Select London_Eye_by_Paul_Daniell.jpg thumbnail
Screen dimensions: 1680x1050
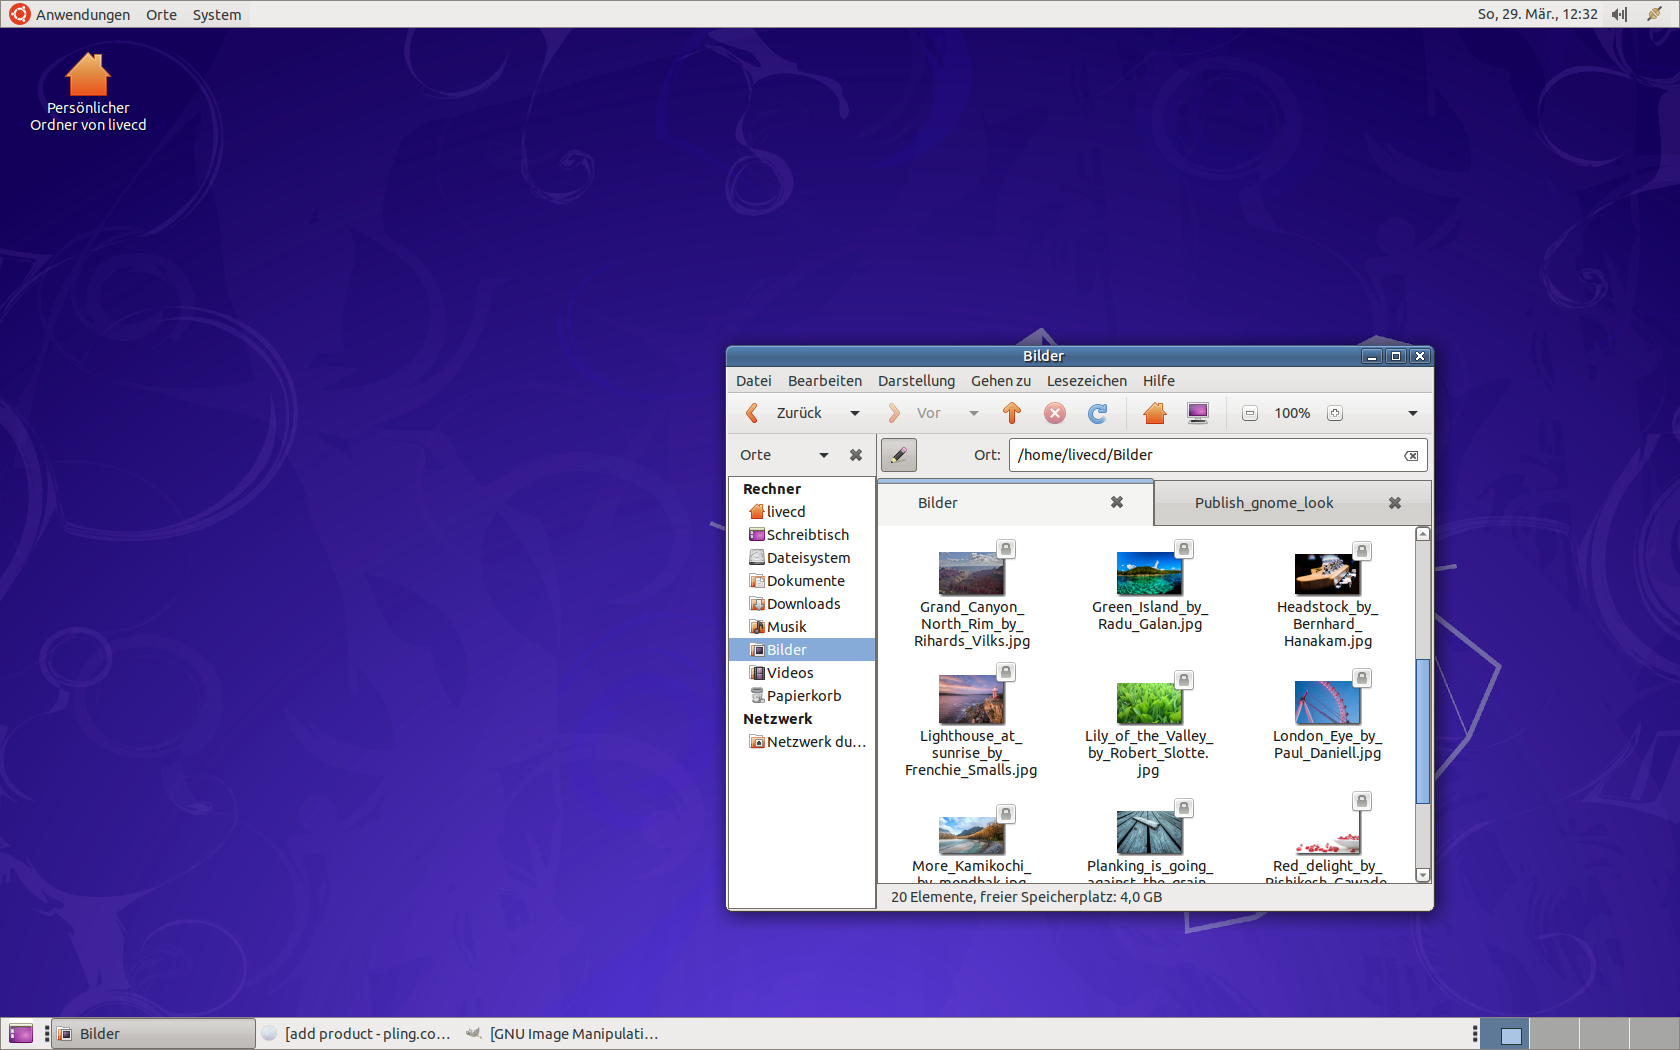[x=1327, y=703]
